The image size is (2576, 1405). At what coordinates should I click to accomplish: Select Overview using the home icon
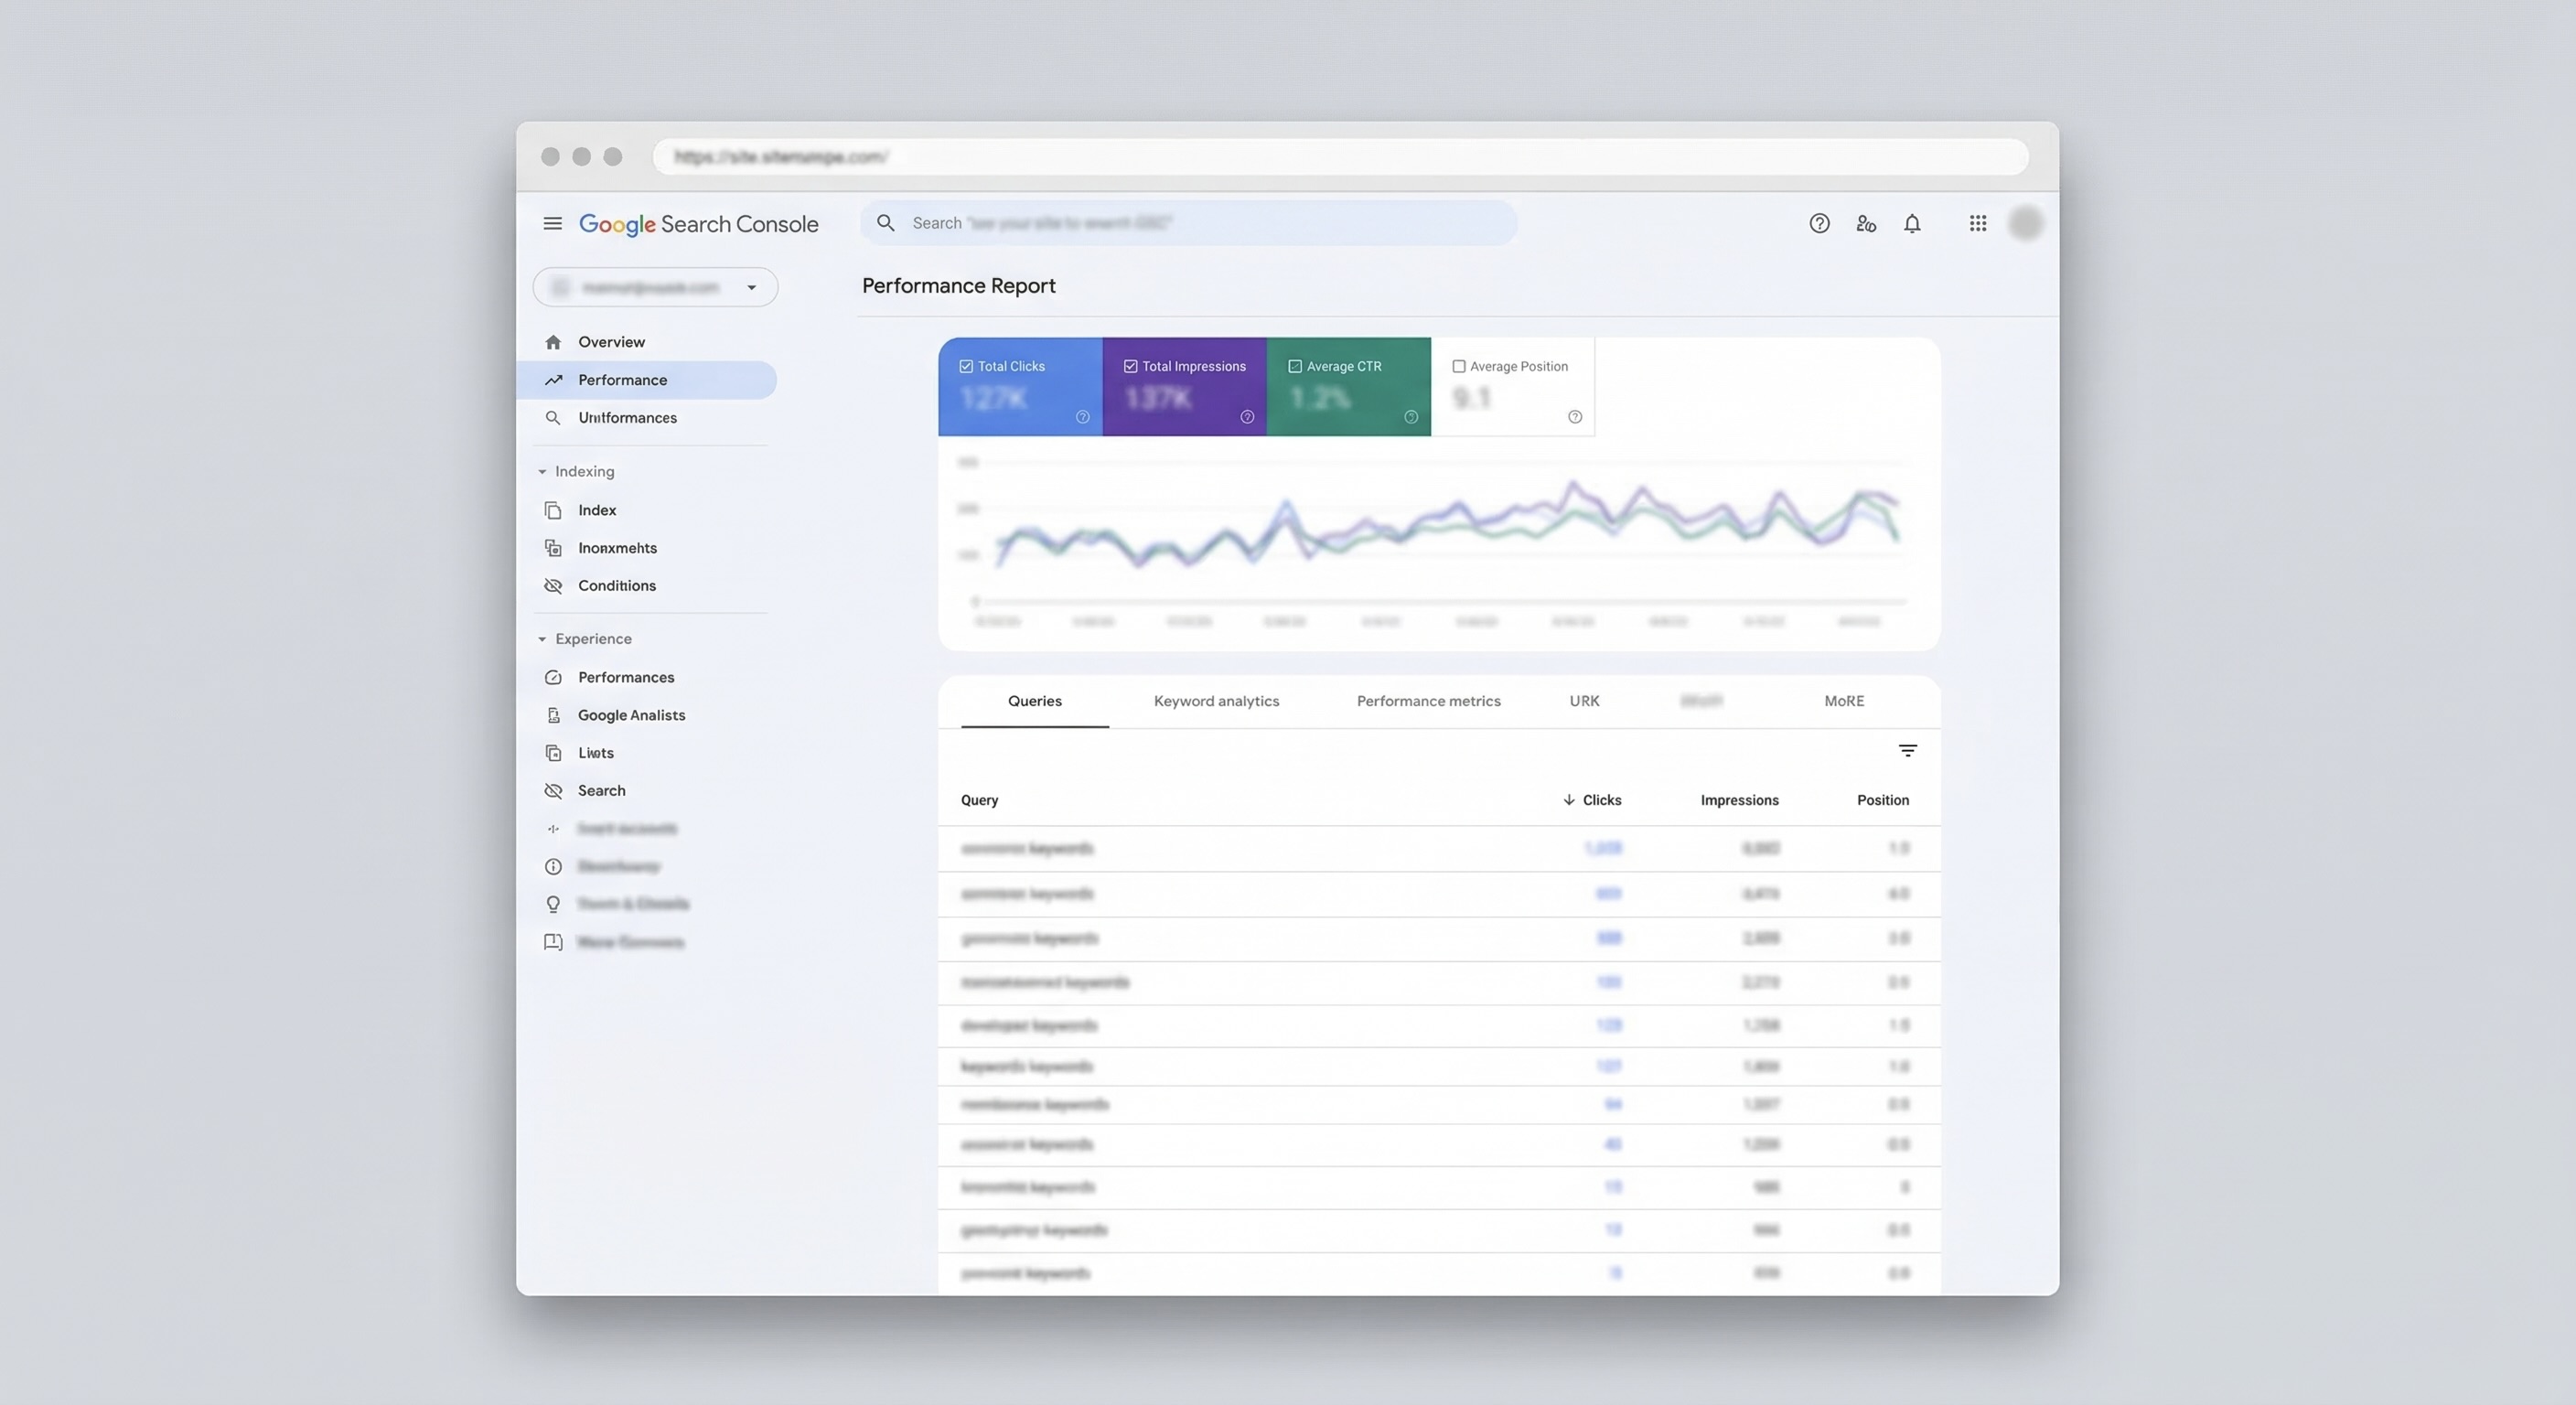point(554,341)
